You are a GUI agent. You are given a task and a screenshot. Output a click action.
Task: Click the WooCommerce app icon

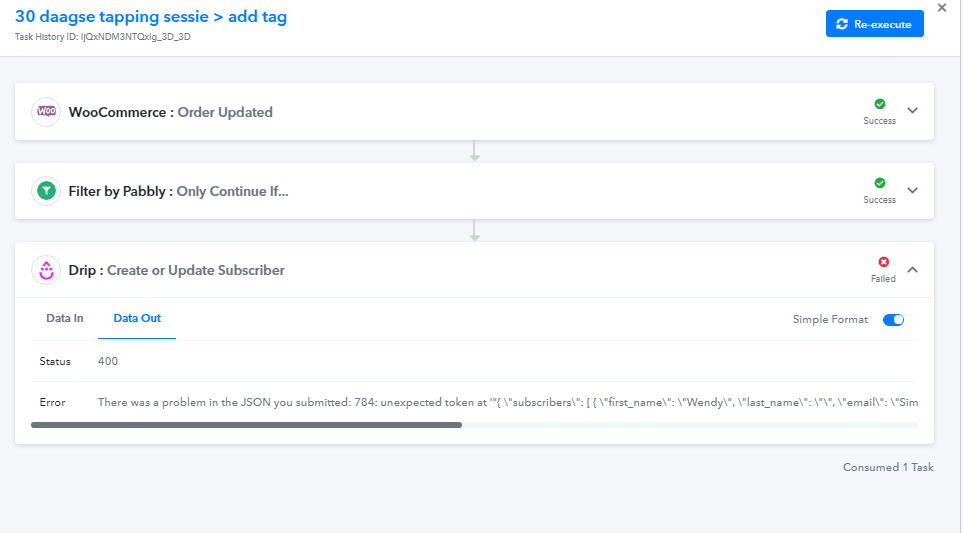(x=46, y=112)
